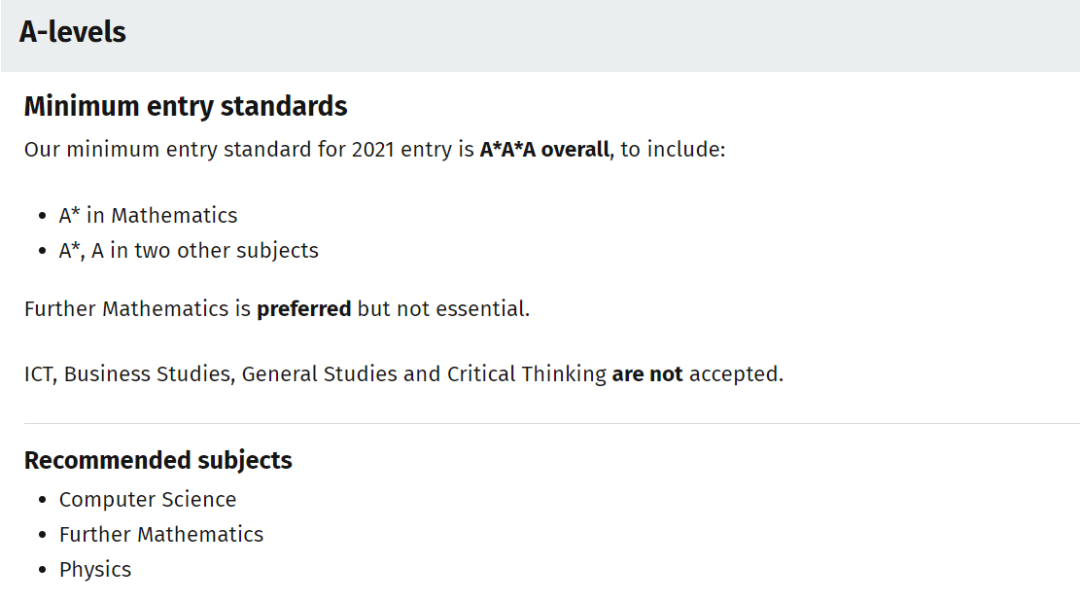Select the A* in Mathematics bullet

[x=148, y=216]
